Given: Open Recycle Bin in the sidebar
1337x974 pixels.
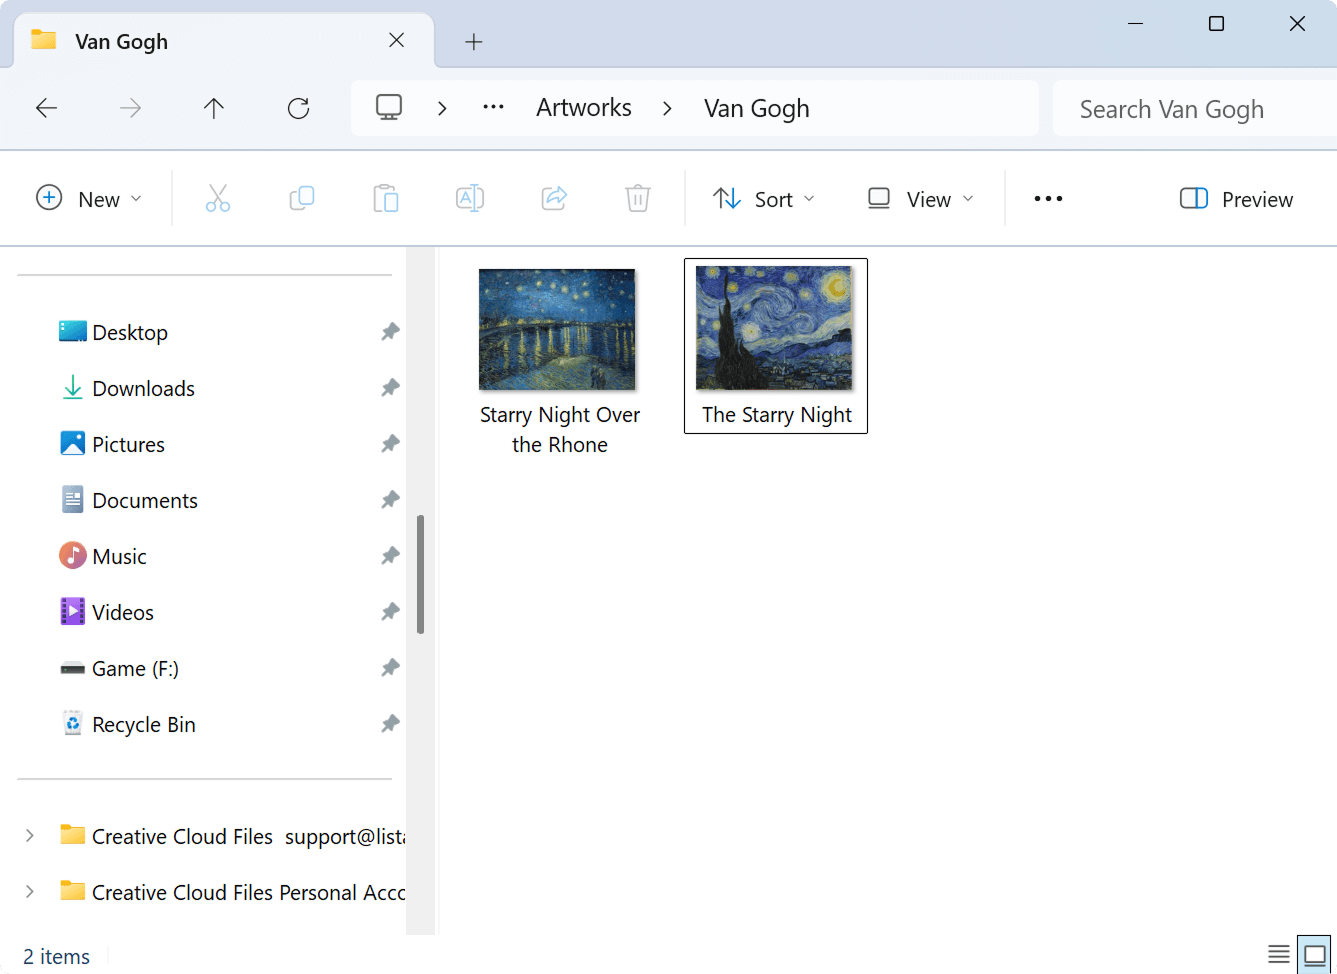Looking at the screenshot, I should (x=144, y=724).
